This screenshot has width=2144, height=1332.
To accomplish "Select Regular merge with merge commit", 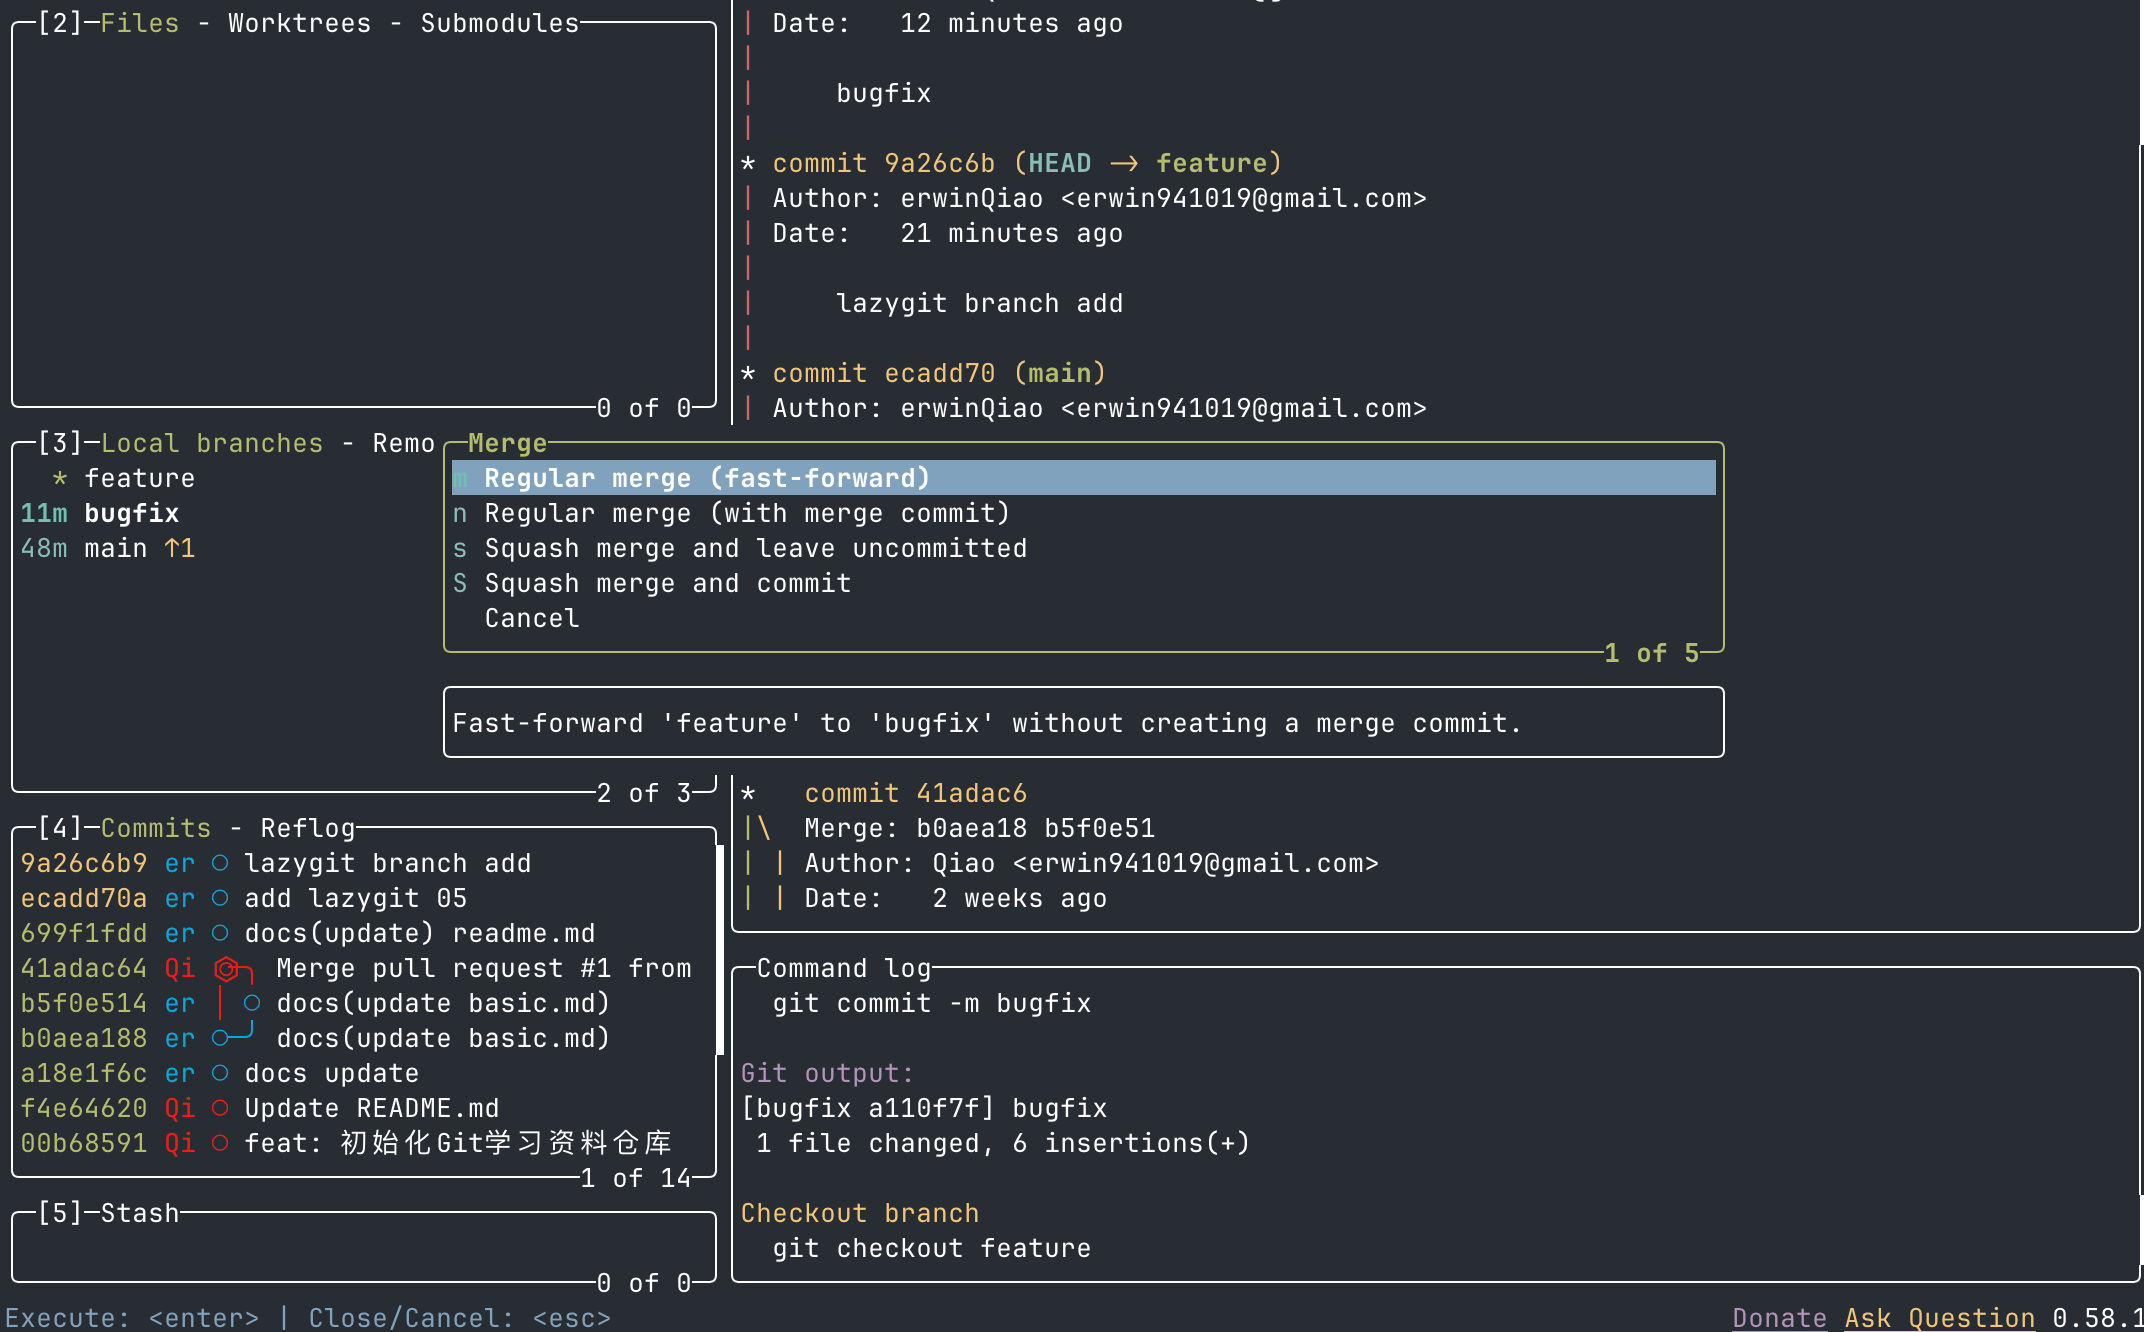I will point(746,513).
